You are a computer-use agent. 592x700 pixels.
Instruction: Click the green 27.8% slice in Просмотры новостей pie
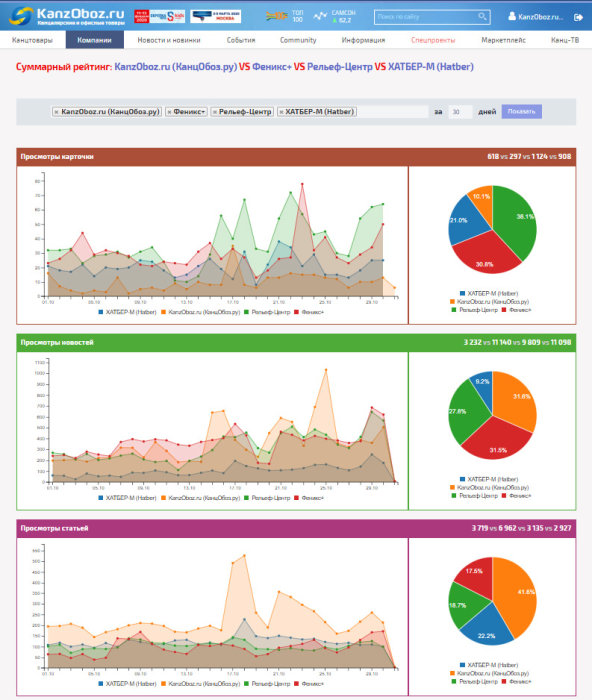click(467, 411)
